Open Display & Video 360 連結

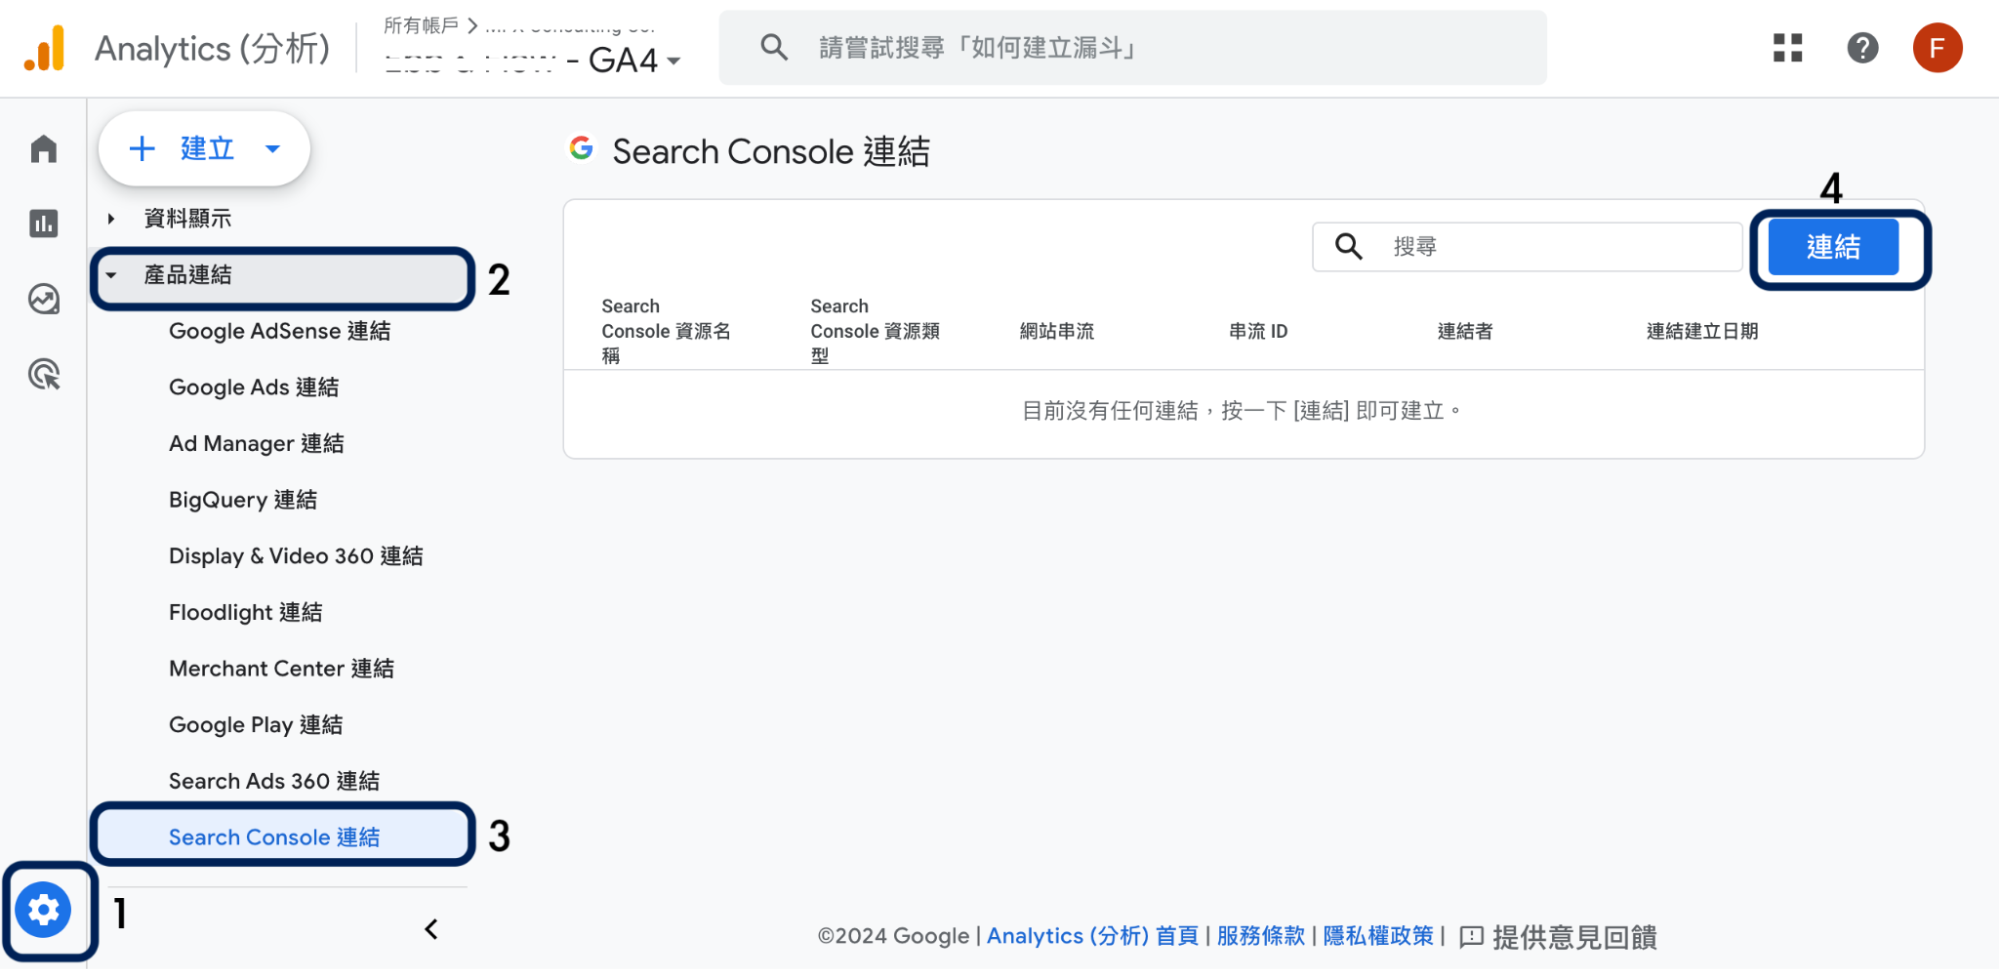296,556
